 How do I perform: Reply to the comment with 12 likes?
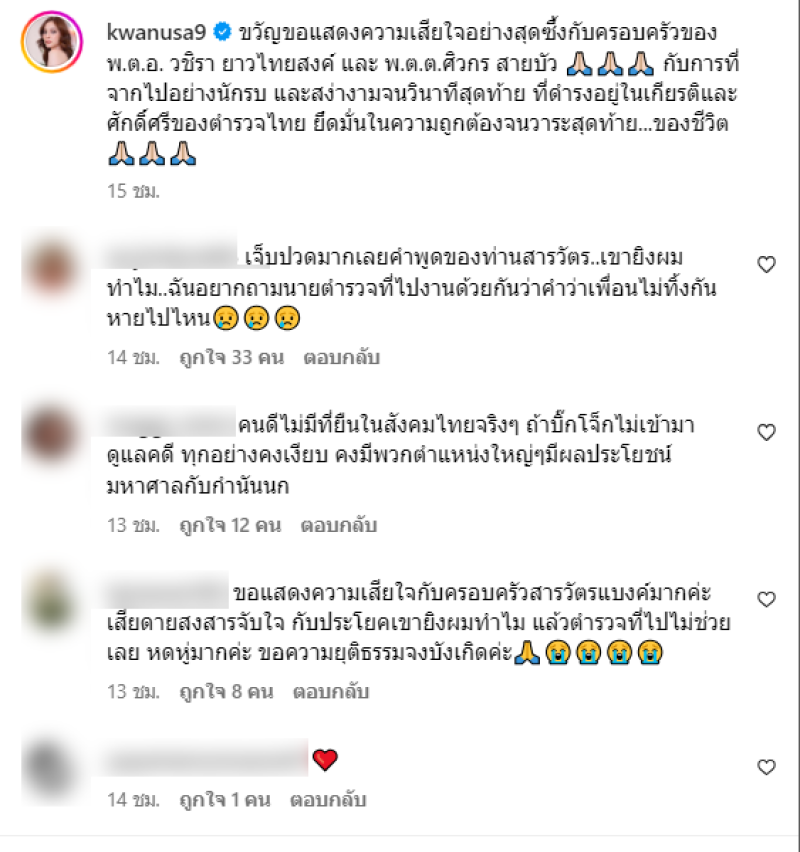(339, 525)
